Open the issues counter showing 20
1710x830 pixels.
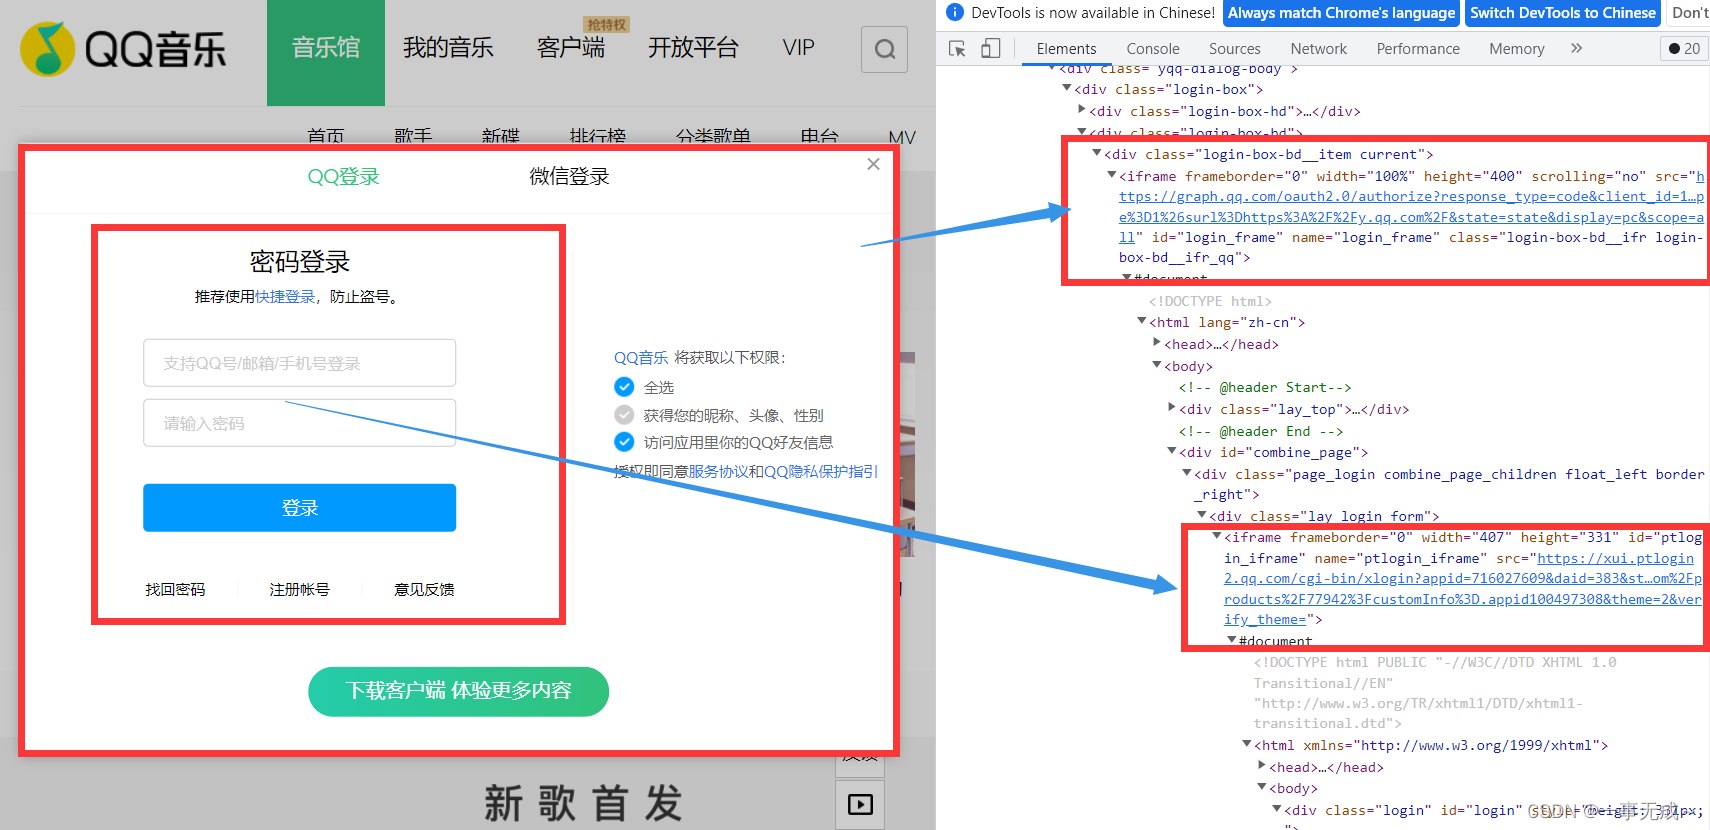point(1684,48)
